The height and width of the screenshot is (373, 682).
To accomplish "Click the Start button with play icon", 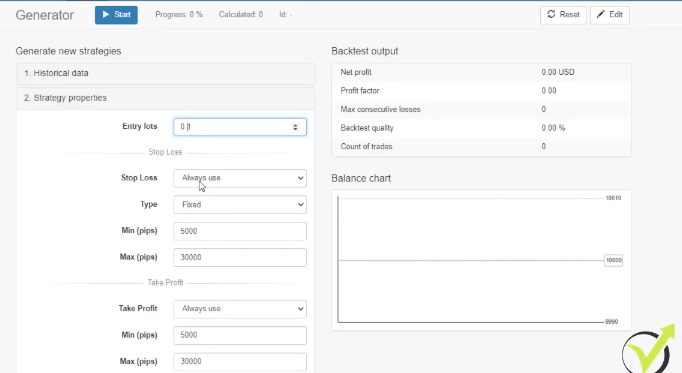I will tap(116, 15).
